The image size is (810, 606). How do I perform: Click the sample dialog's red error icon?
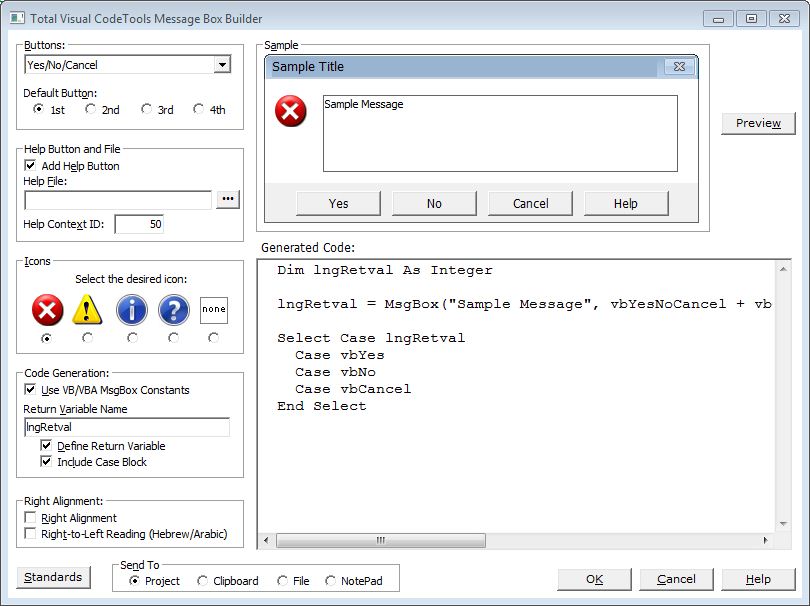pyautogui.click(x=291, y=112)
